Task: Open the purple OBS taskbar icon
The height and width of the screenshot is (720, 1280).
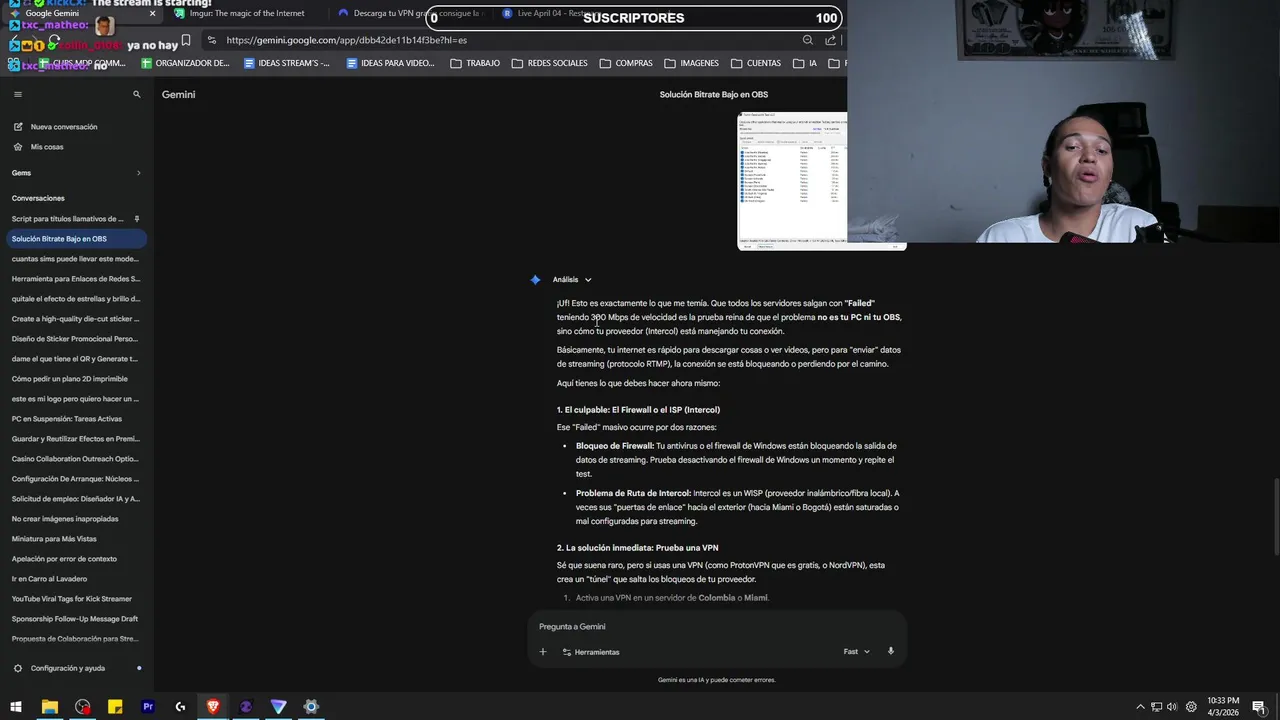Action: (x=246, y=707)
